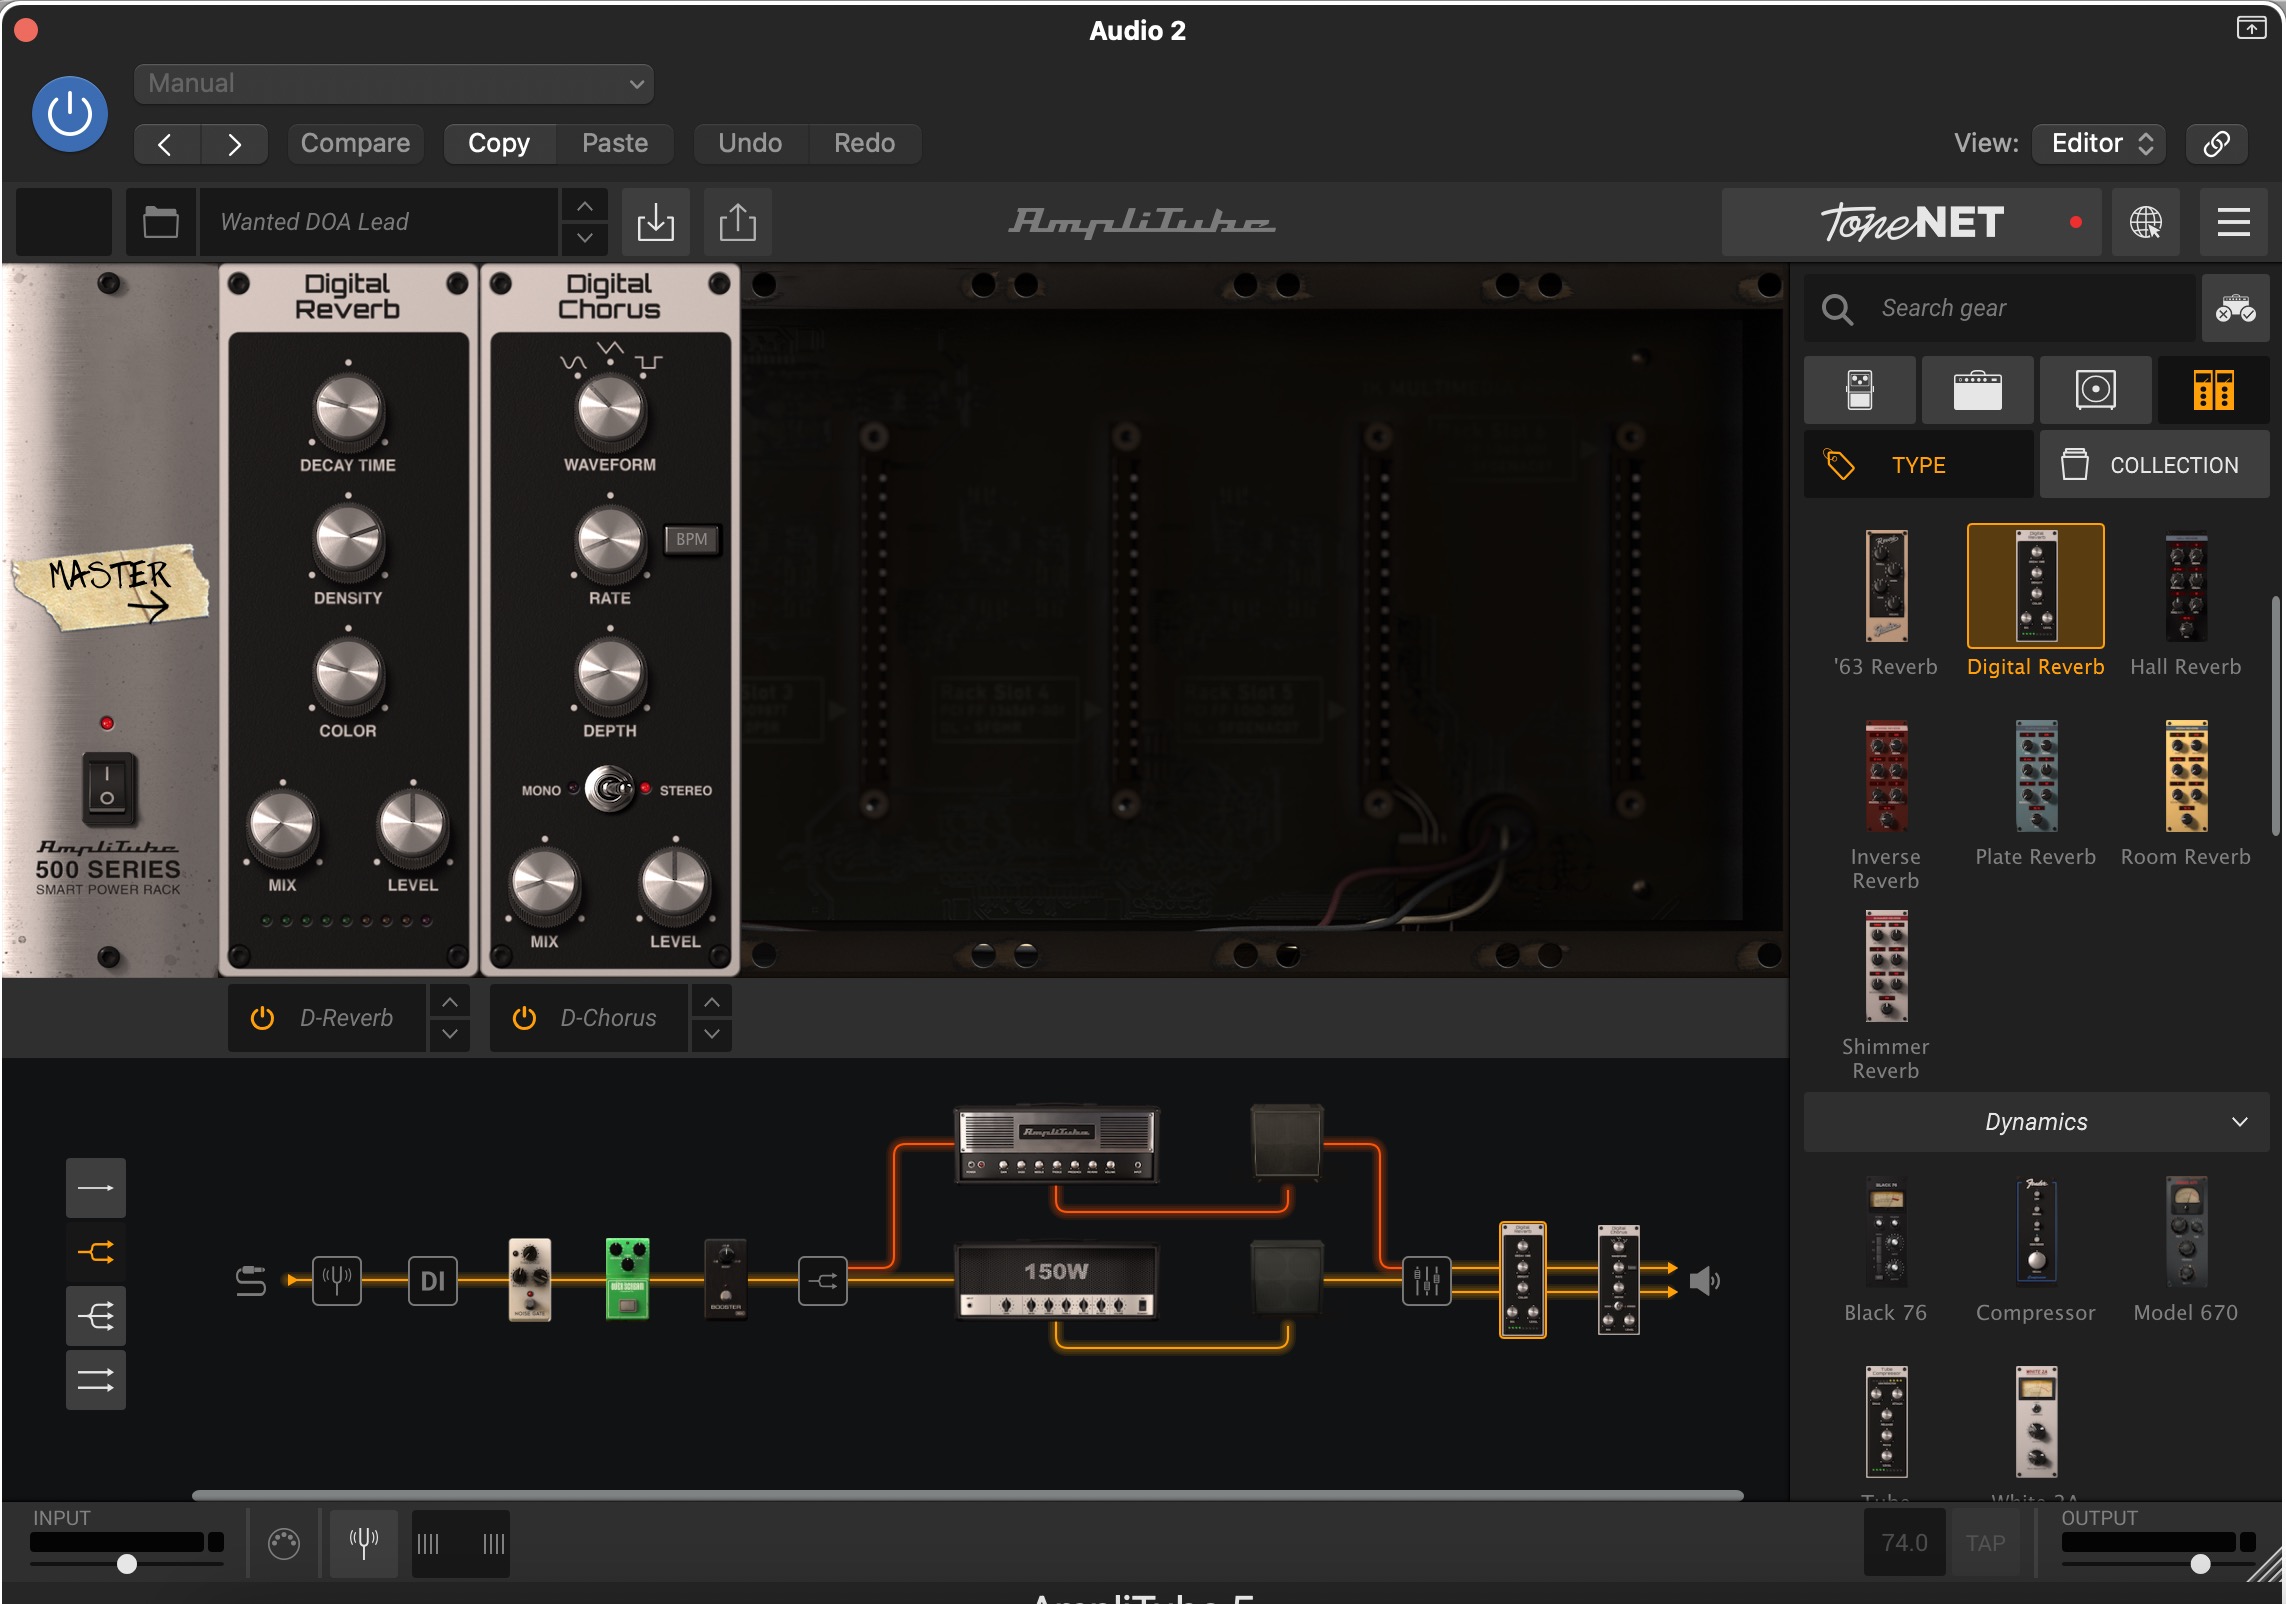This screenshot has width=2286, height=1604.
Task: Click the tuner block in signal chain
Action: 337,1280
